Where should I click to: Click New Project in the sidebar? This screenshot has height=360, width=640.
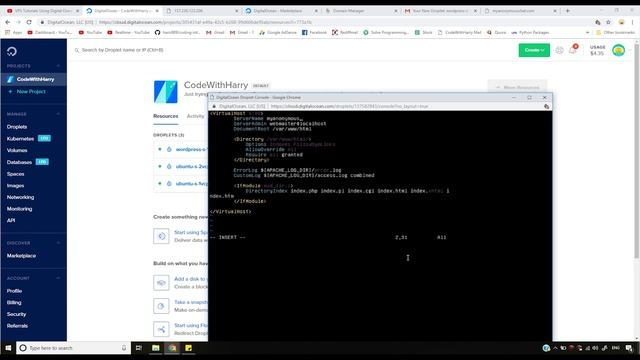click(27, 91)
